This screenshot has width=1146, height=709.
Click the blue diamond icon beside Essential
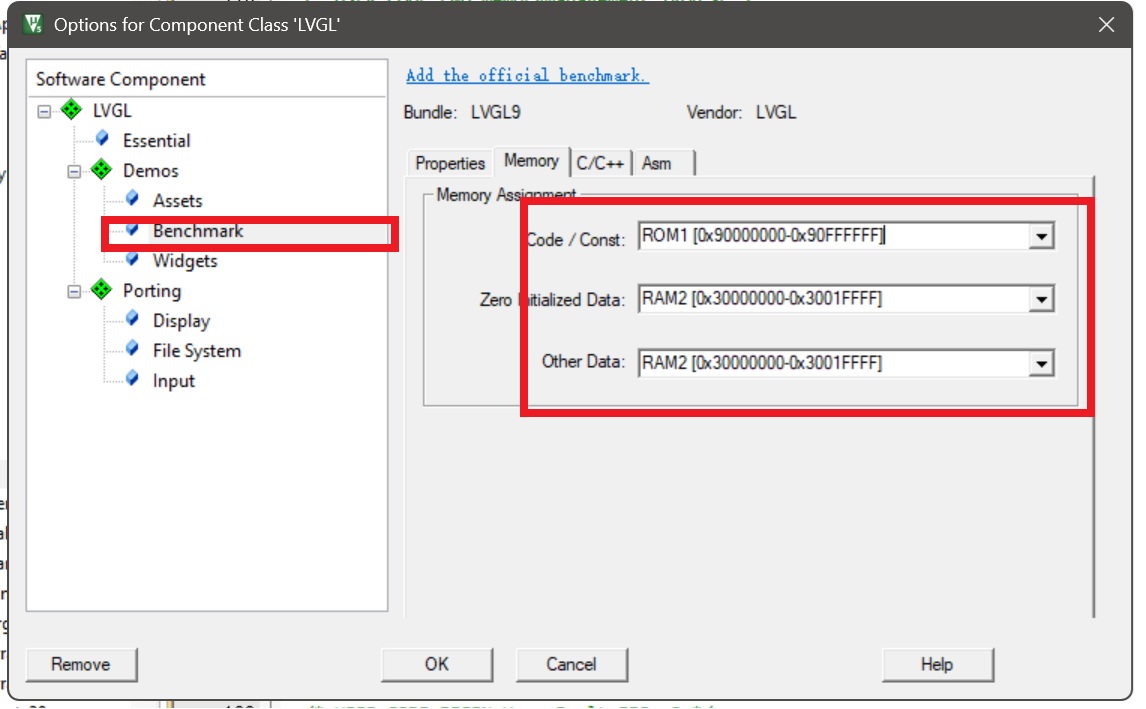pos(102,139)
